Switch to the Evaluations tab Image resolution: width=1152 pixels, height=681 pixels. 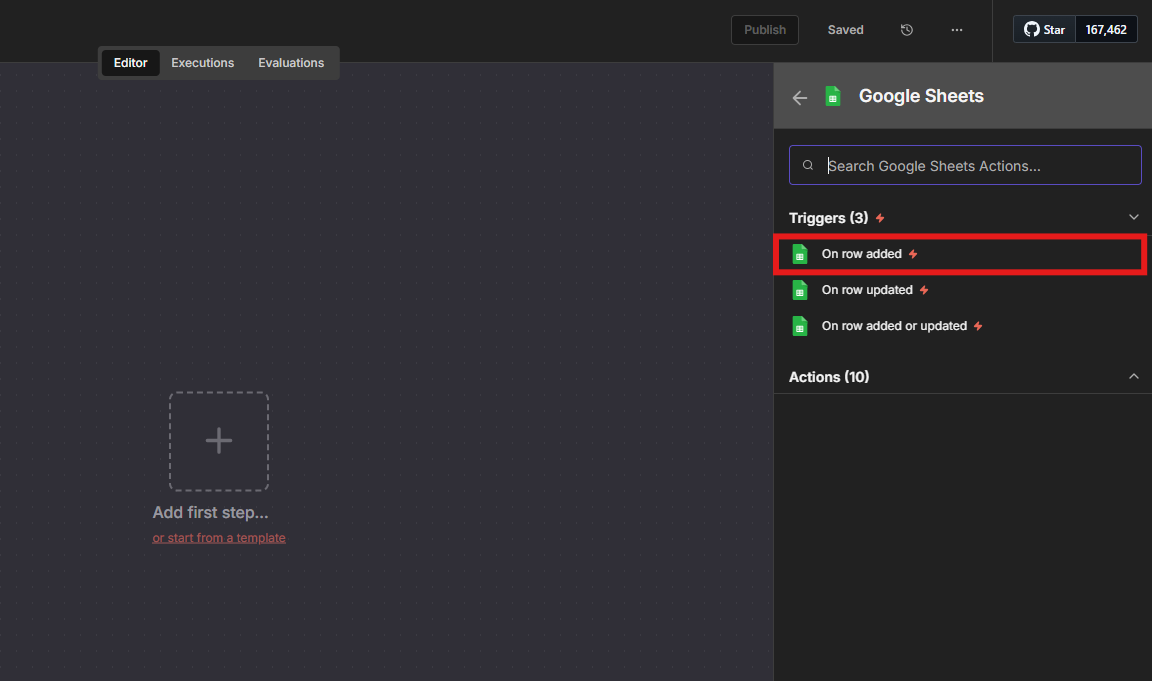pos(291,63)
